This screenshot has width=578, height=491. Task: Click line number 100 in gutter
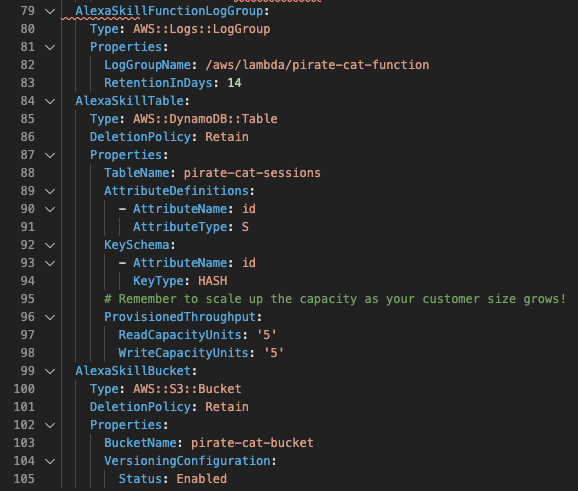point(24,389)
